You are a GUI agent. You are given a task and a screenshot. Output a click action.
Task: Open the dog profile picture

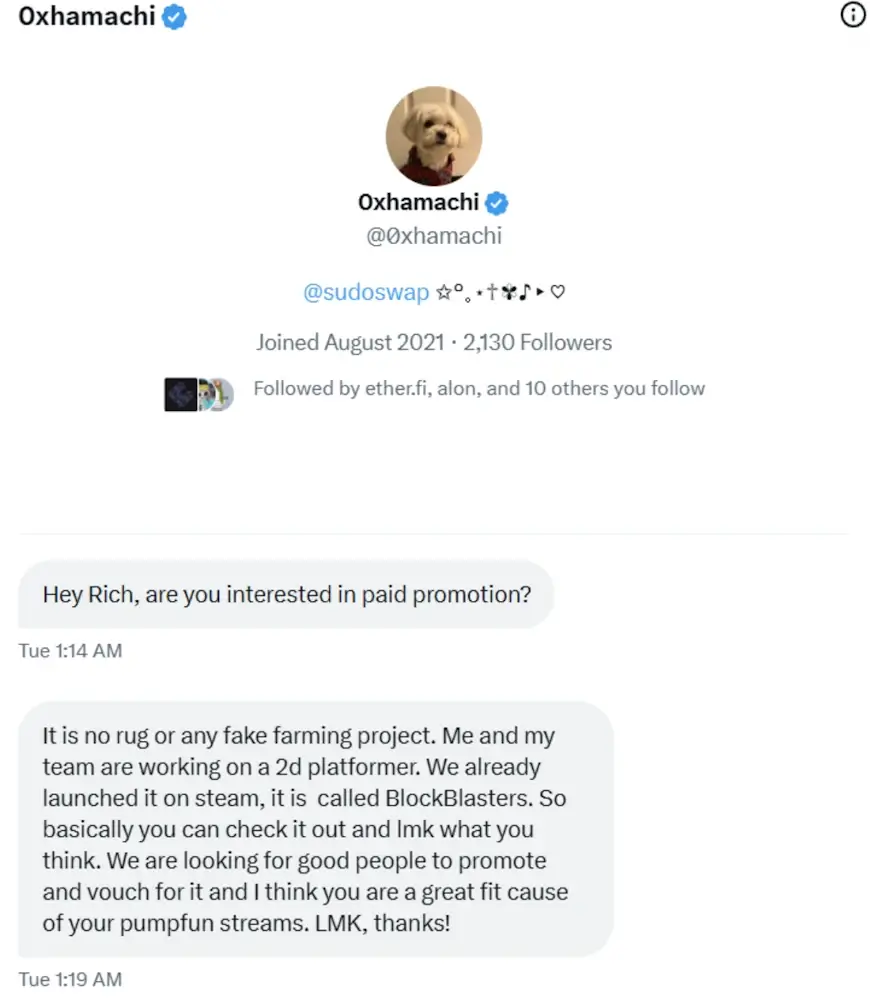point(434,136)
